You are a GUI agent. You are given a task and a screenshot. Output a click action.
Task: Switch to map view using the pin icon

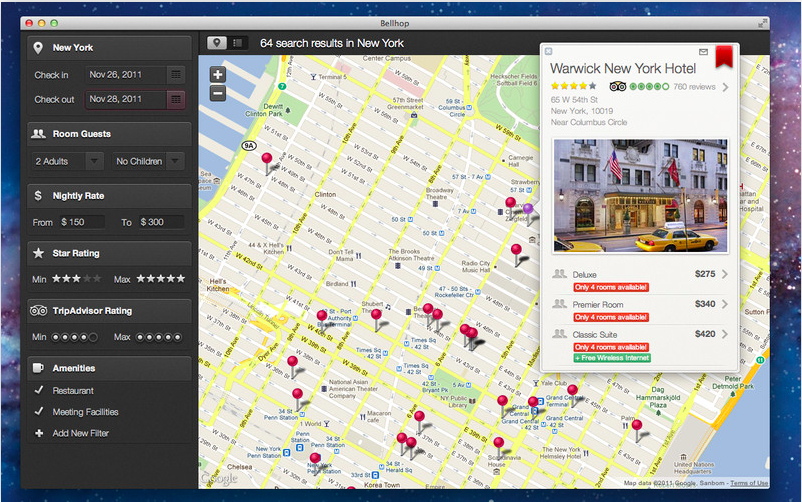217,43
